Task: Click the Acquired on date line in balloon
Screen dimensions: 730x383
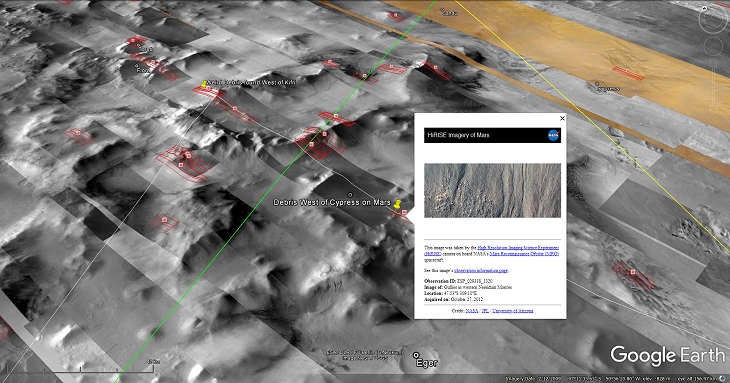Action: tap(454, 300)
